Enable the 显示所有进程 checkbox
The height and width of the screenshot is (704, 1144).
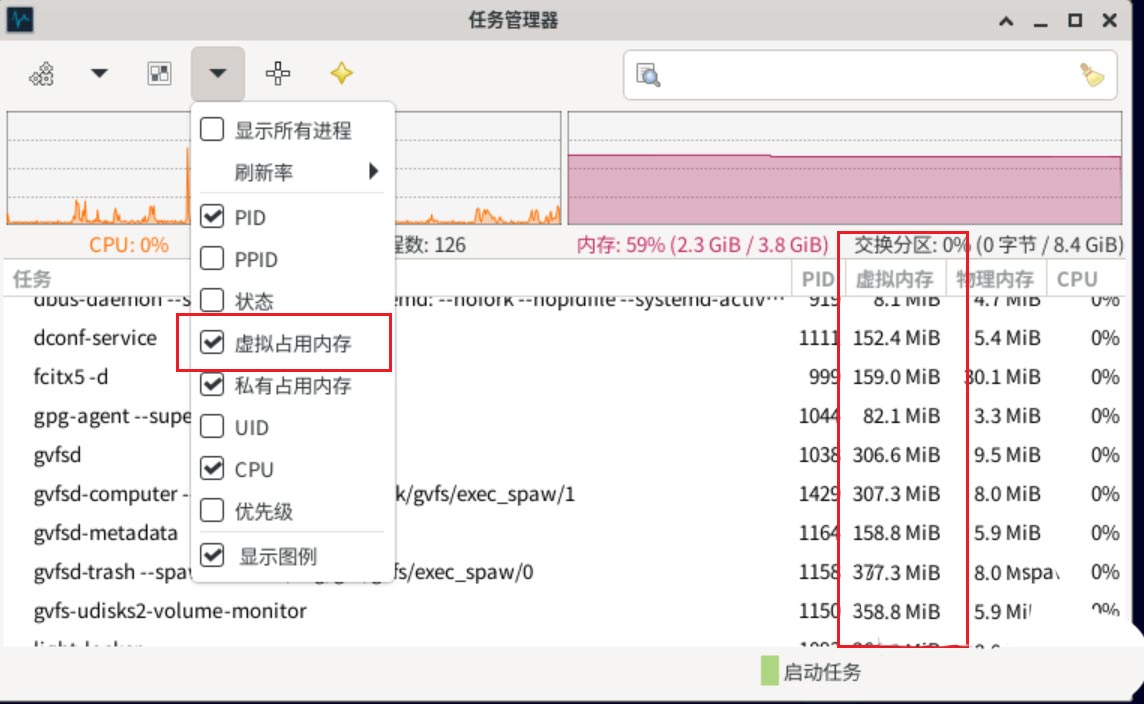[212, 130]
